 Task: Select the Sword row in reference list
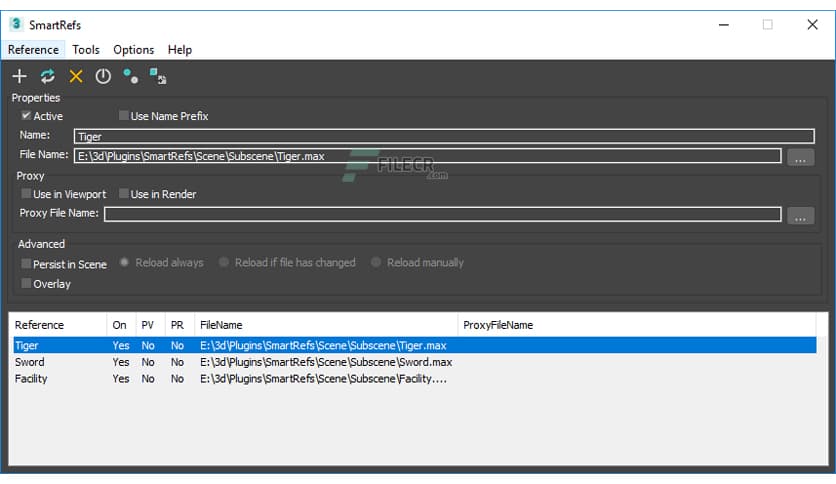click(30, 362)
